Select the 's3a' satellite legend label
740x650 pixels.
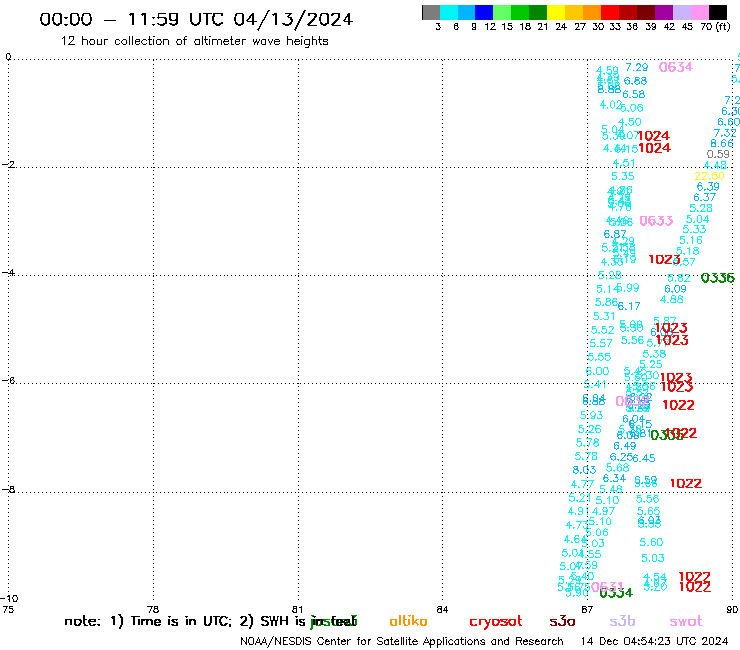tap(562, 621)
